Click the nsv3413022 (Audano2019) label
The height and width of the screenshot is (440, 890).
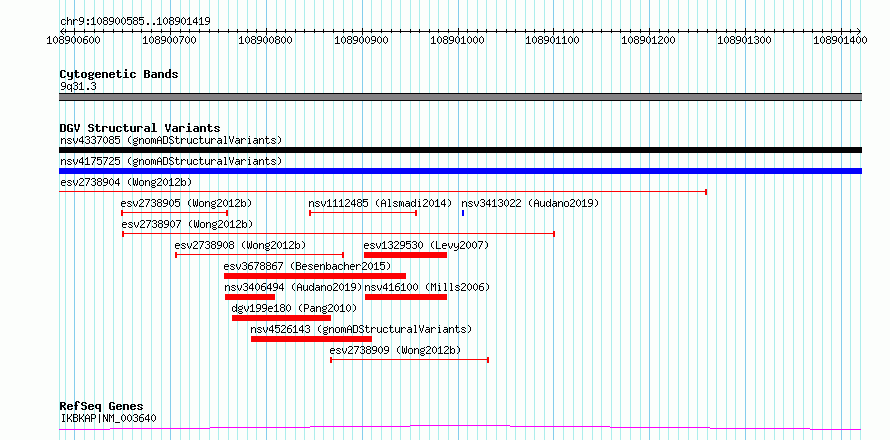530,203
